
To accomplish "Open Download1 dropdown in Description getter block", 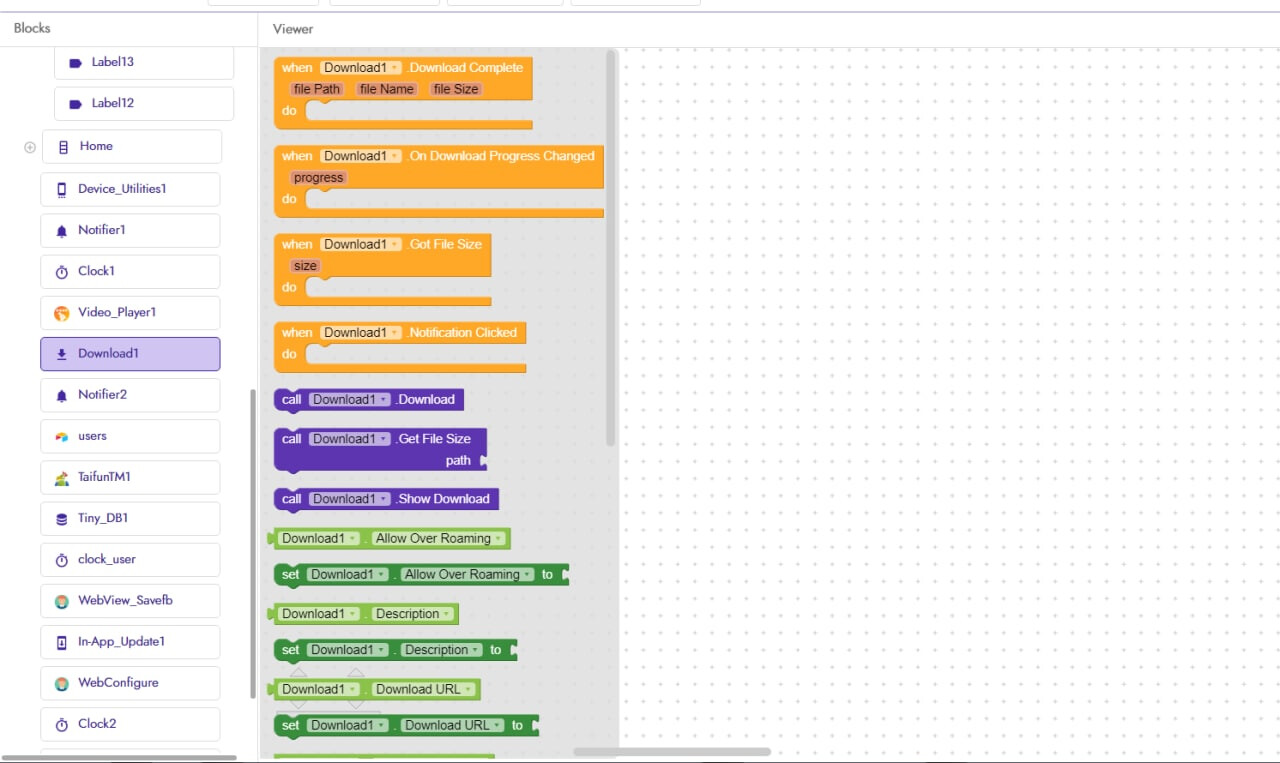I will pos(320,614).
